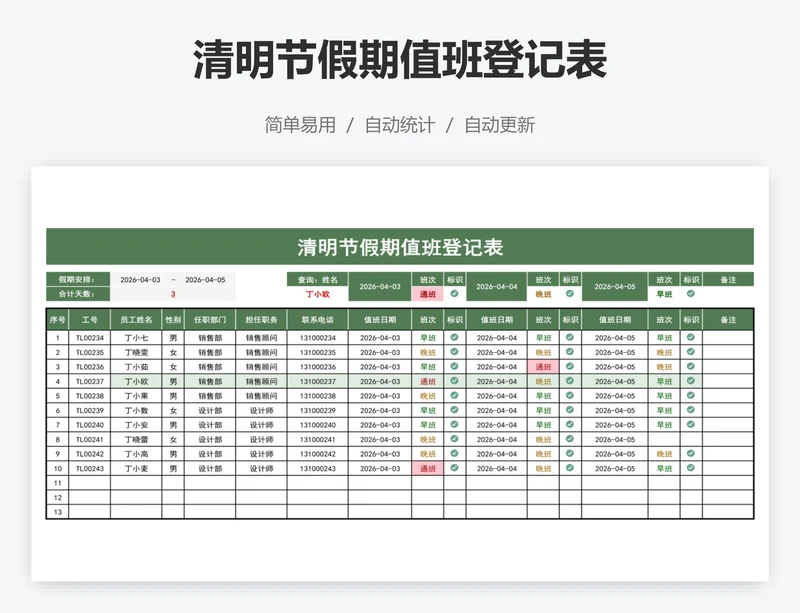
Task: Click the 2026-04-03 check mark for 丁小麦
Action: (x=454, y=468)
